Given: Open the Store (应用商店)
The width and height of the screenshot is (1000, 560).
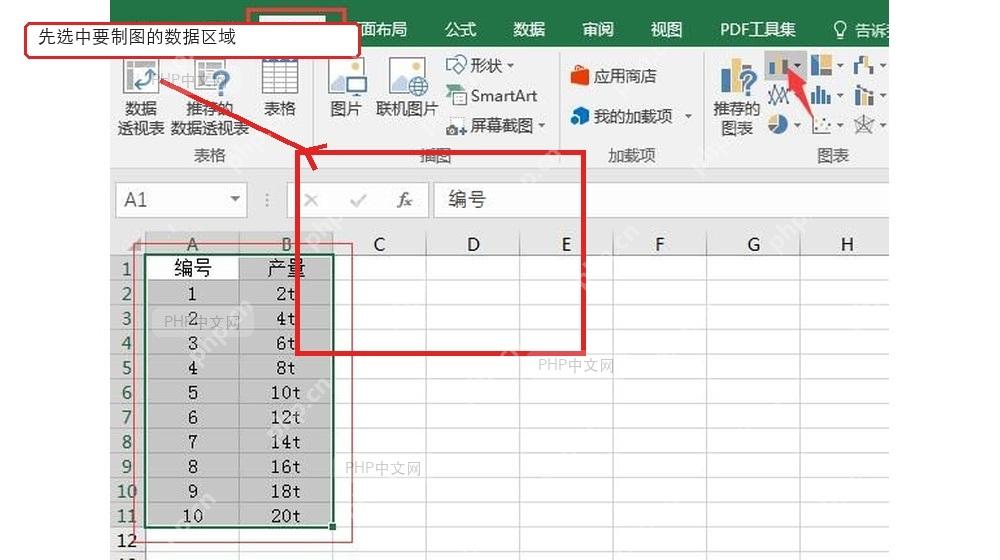Looking at the screenshot, I should click(x=613, y=76).
